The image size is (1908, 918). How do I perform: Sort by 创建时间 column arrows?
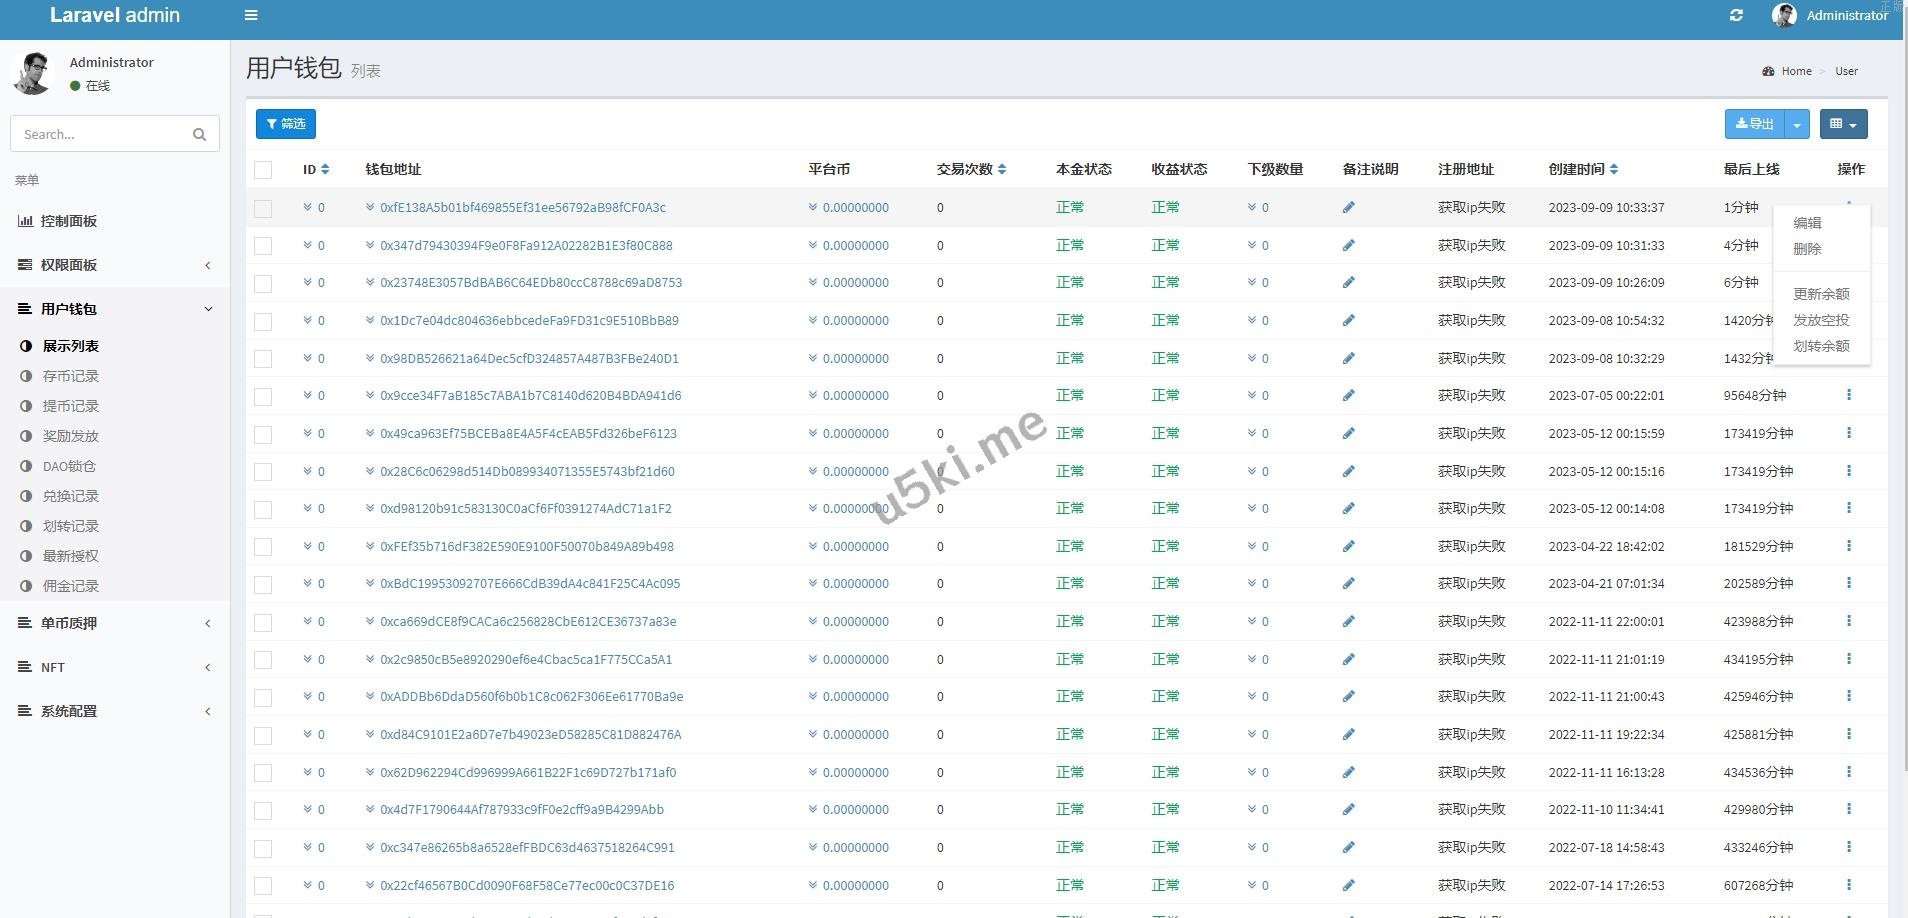point(1614,170)
